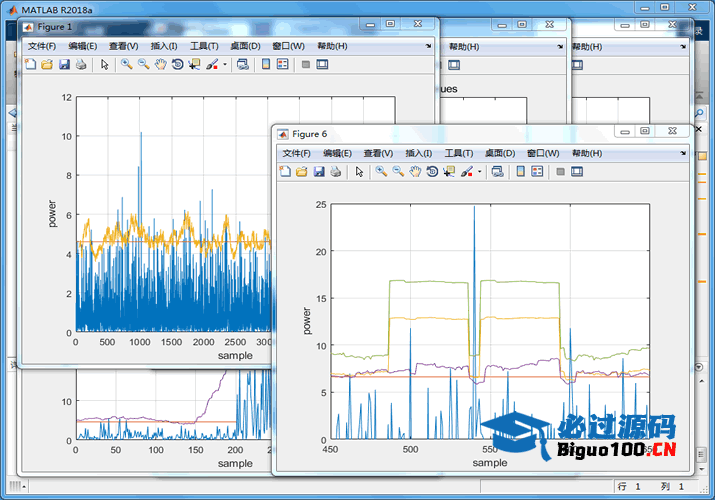Click dock arrow in middle background figure
The width and height of the screenshot is (715, 500).
560,46
